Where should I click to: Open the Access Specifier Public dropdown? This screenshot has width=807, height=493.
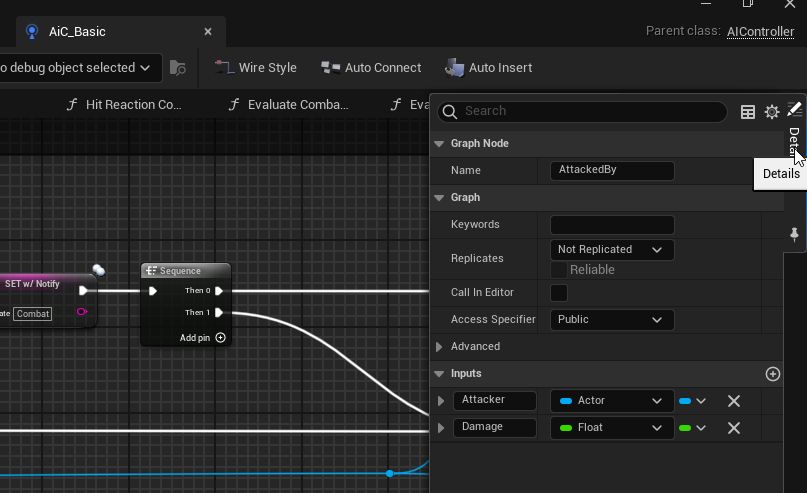click(612, 320)
